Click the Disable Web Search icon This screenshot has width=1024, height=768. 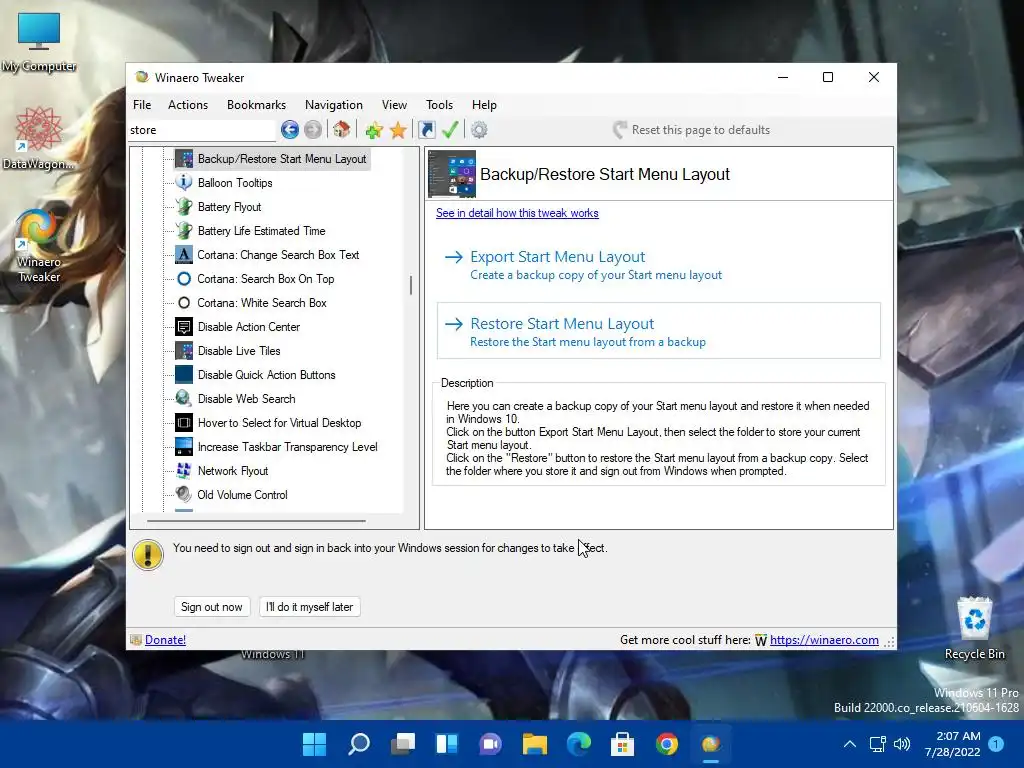[x=184, y=399]
